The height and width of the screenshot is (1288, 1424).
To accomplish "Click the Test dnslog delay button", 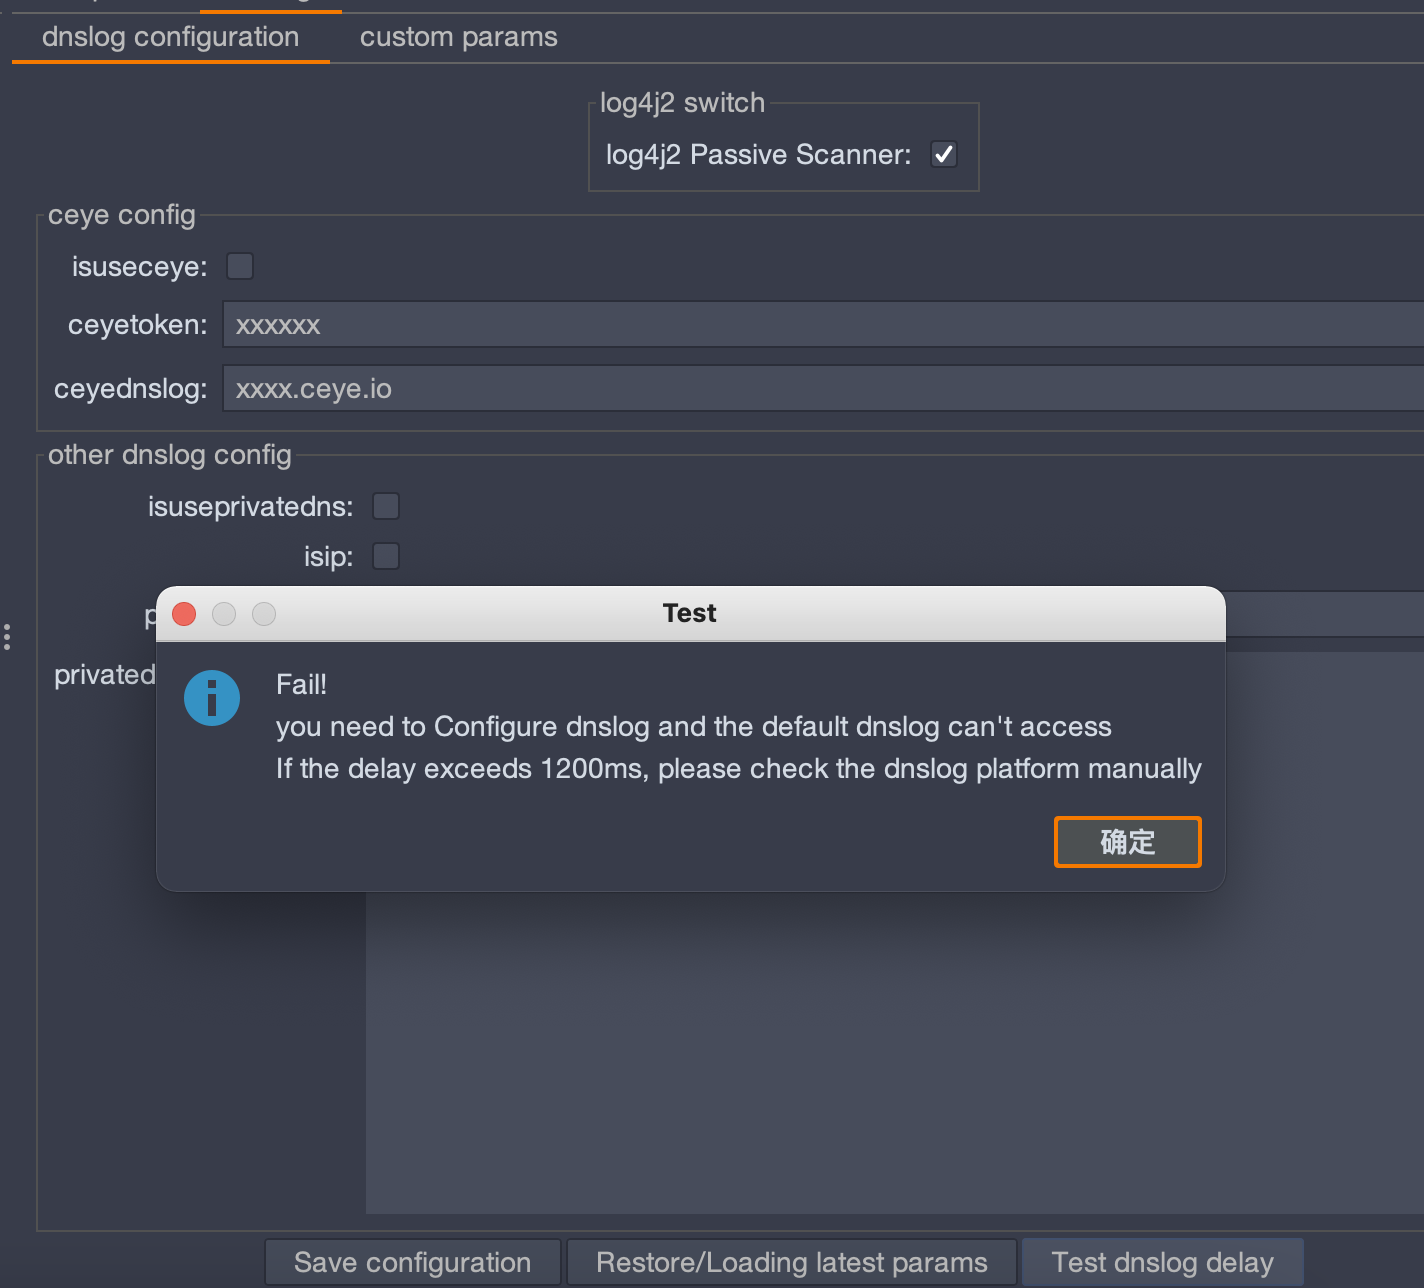I will pos(1163,1262).
